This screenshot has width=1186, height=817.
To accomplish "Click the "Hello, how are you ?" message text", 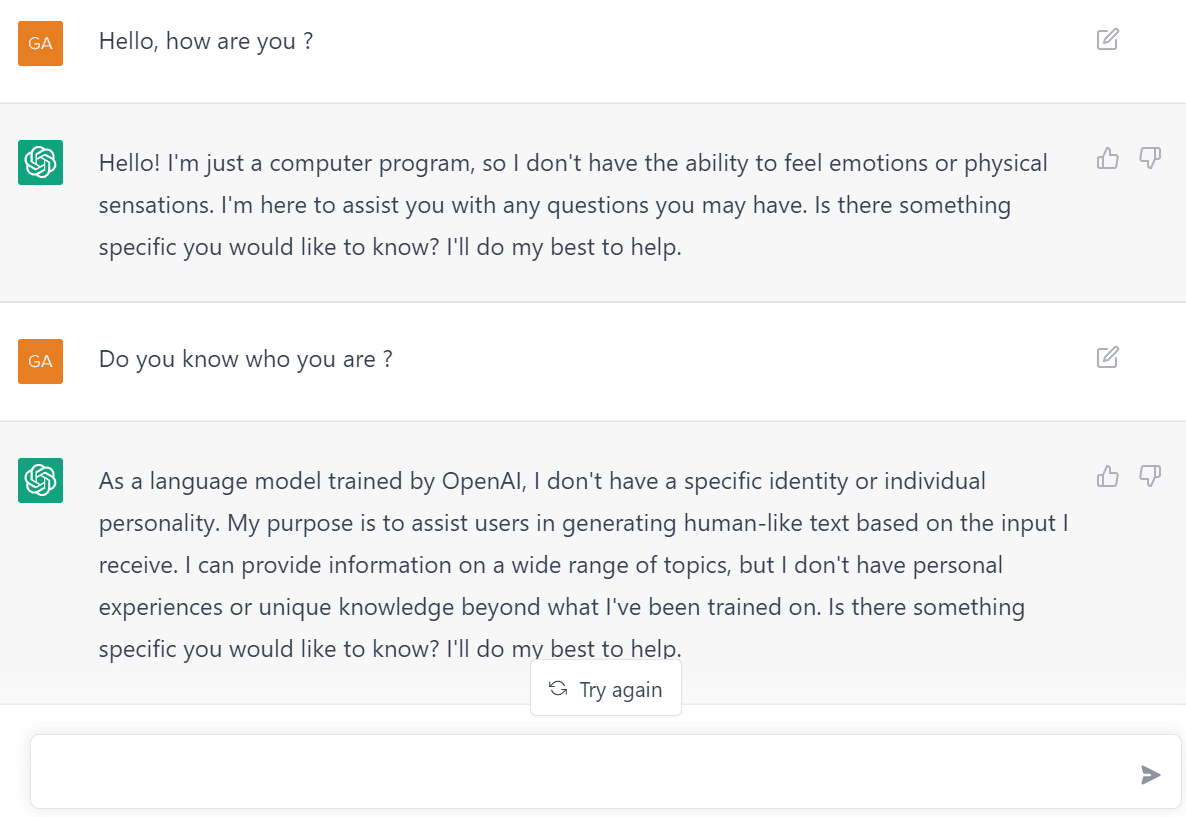I will 206,42.
